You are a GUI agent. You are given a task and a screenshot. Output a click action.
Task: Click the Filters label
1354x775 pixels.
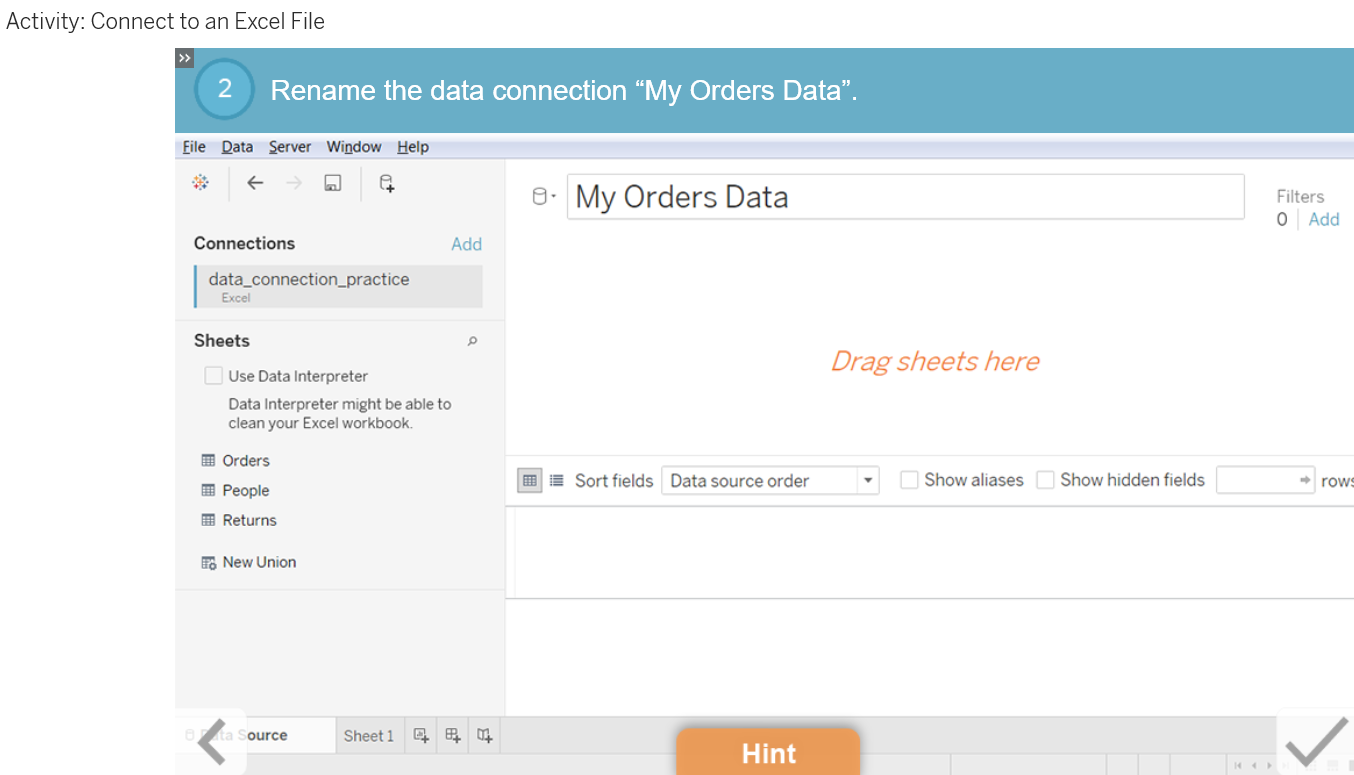1300,197
